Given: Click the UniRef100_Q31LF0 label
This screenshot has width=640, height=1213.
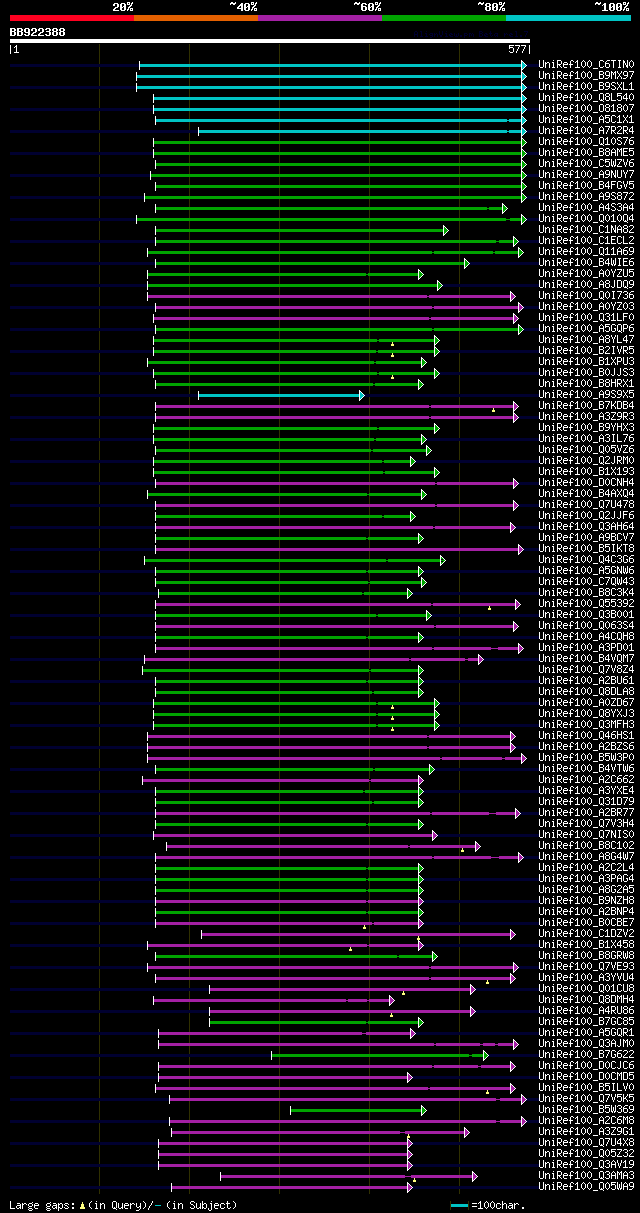Looking at the screenshot, I should (x=586, y=318).
